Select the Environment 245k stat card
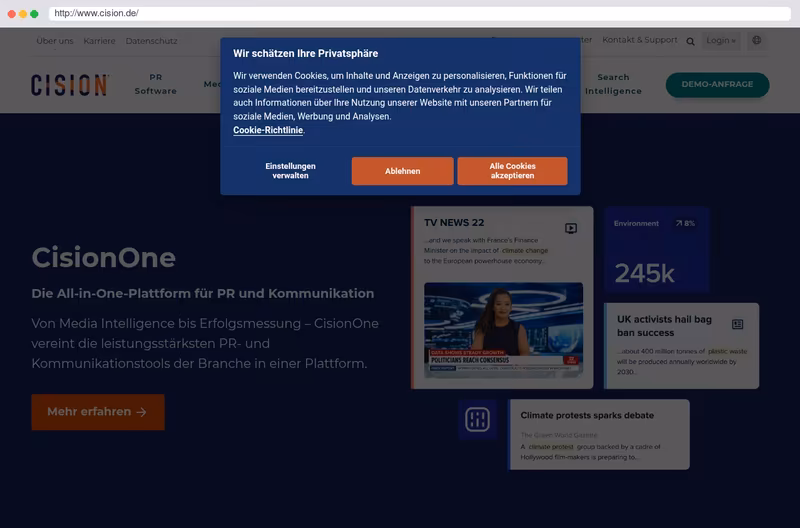 657,249
